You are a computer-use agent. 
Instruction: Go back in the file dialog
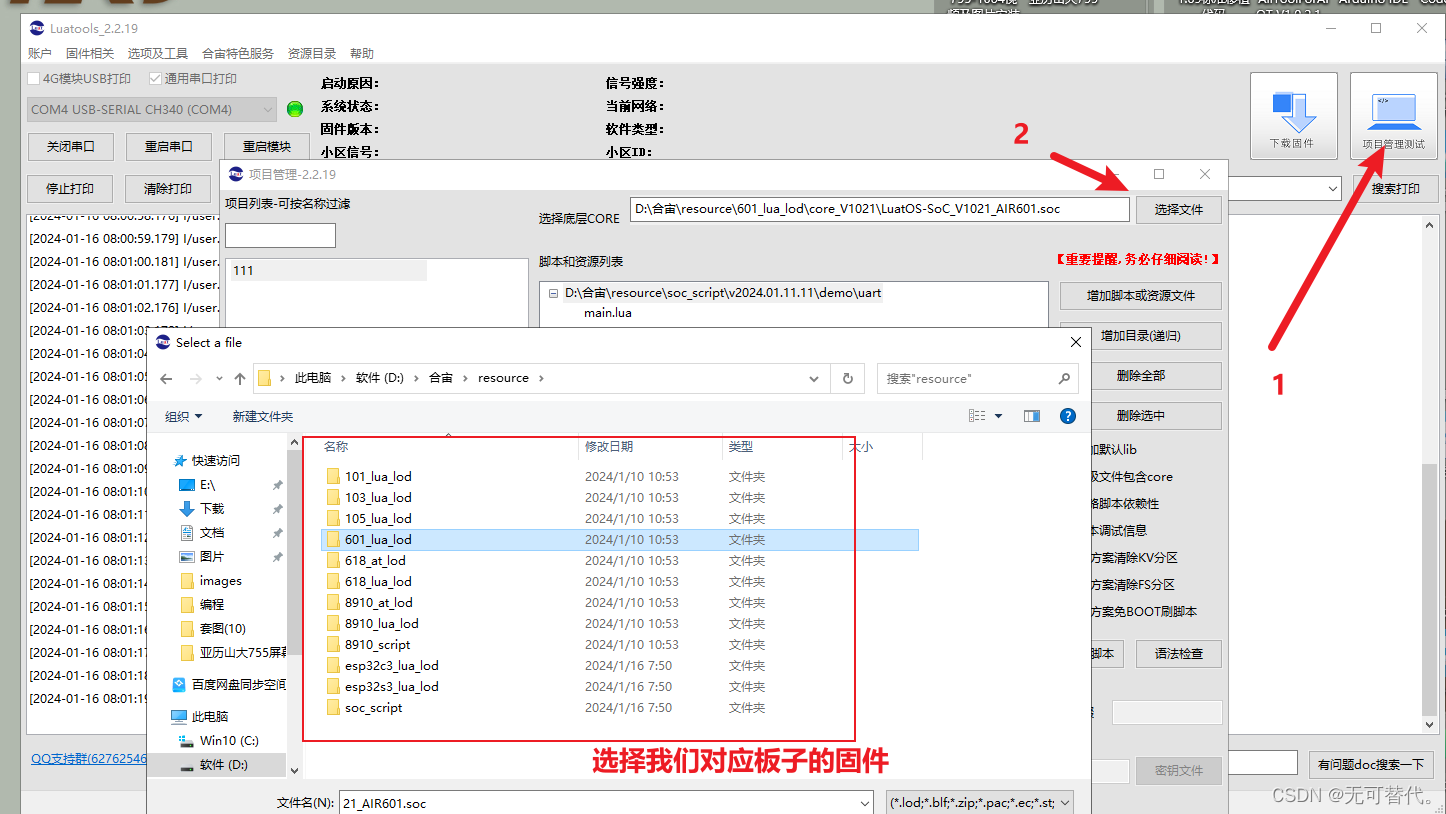tap(166, 379)
